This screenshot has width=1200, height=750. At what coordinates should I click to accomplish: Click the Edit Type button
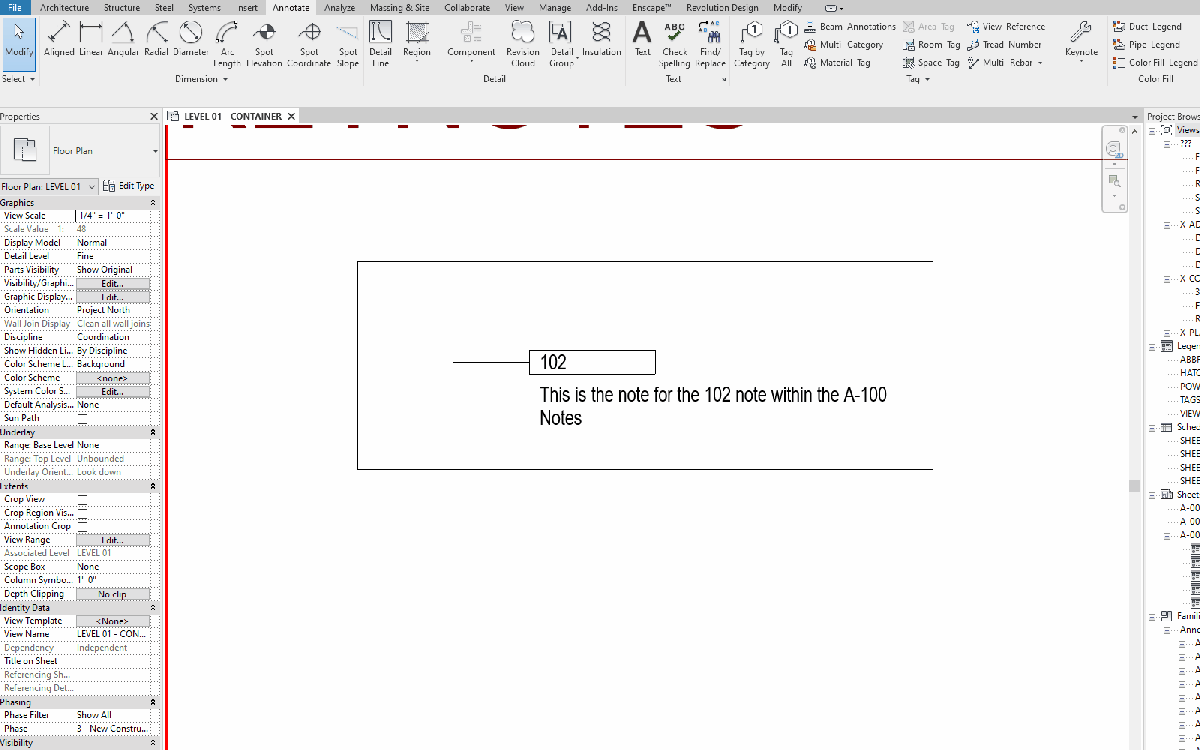point(129,185)
